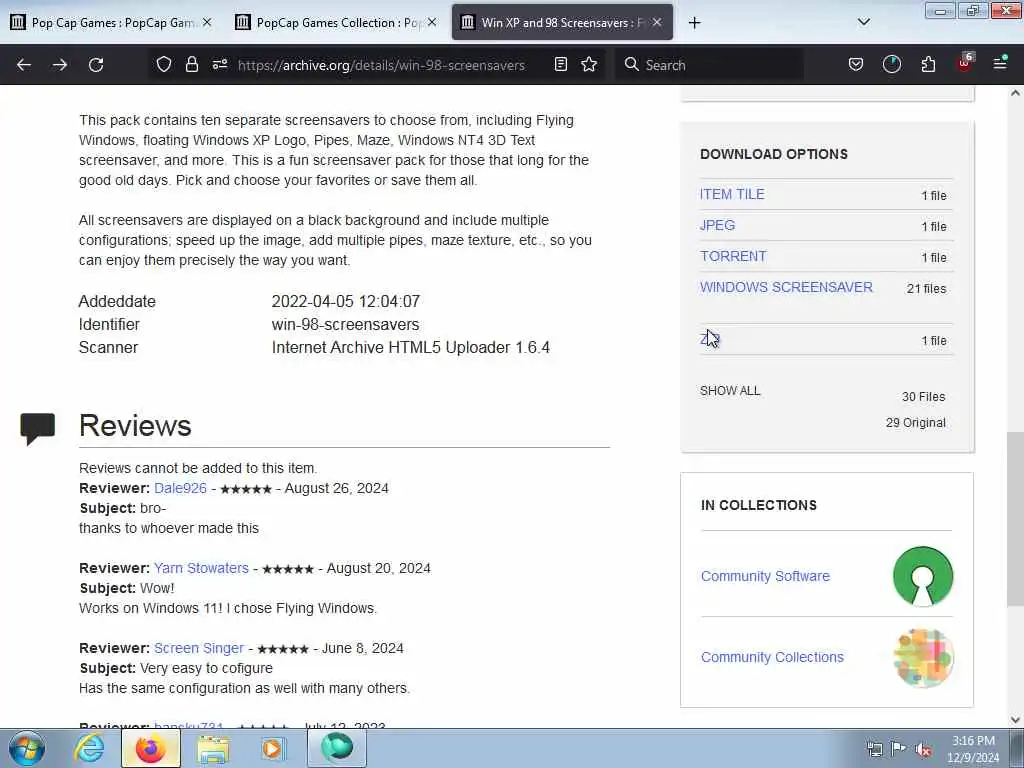The width and height of the screenshot is (1024, 768).
Task: Open Windows Explorer folder from taskbar
Action: point(213,749)
